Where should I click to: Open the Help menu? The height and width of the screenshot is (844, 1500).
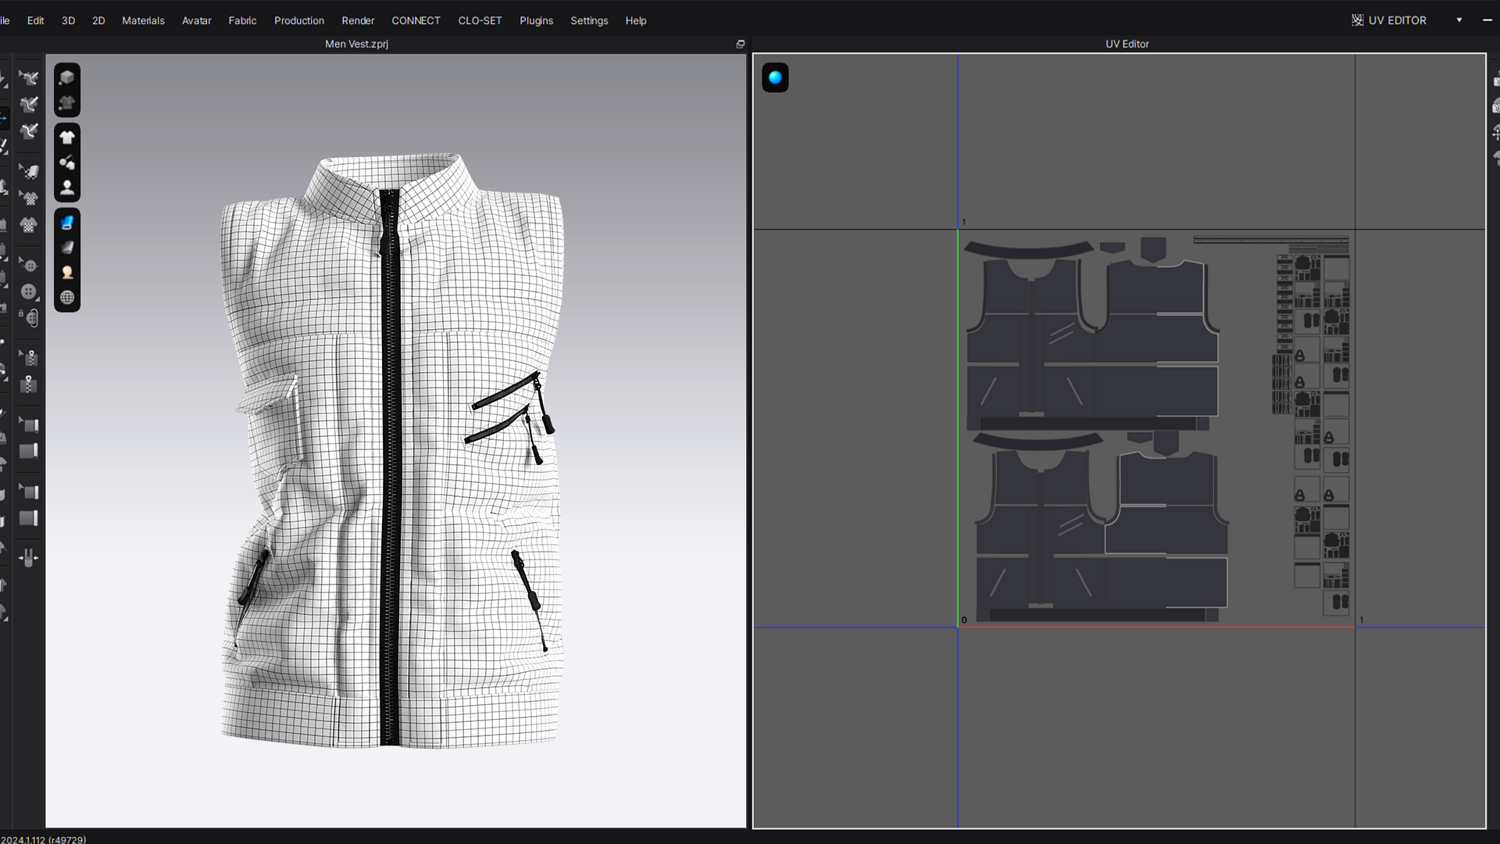636,20
